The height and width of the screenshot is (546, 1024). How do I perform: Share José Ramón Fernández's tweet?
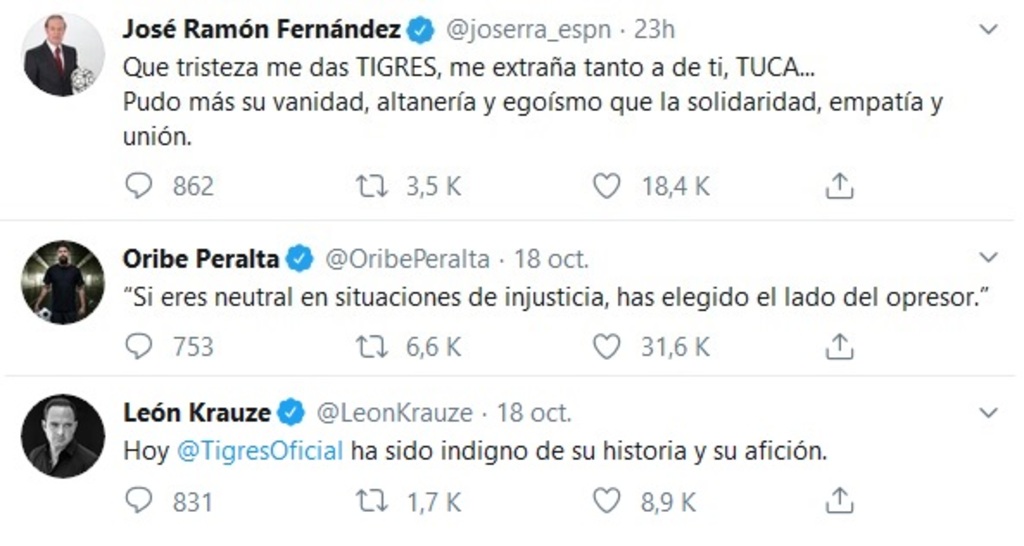pyautogui.click(x=839, y=186)
